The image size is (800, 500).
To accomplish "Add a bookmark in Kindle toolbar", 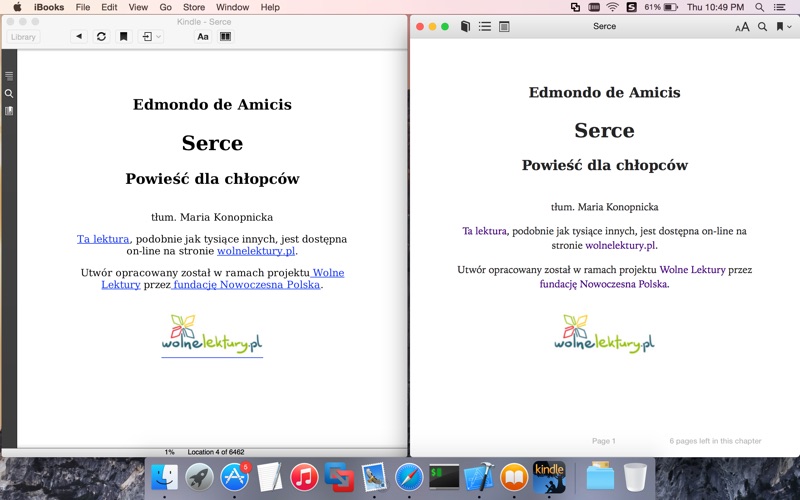I will coord(123,37).
